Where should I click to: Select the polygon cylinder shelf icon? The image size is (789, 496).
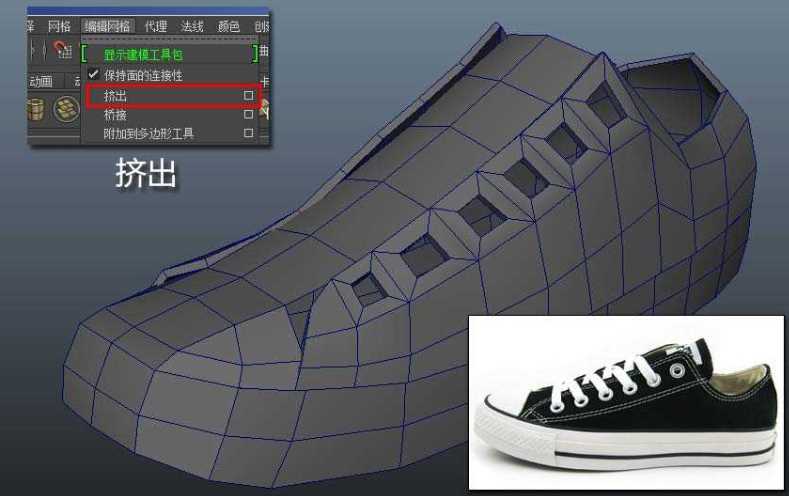pos(36,109)
